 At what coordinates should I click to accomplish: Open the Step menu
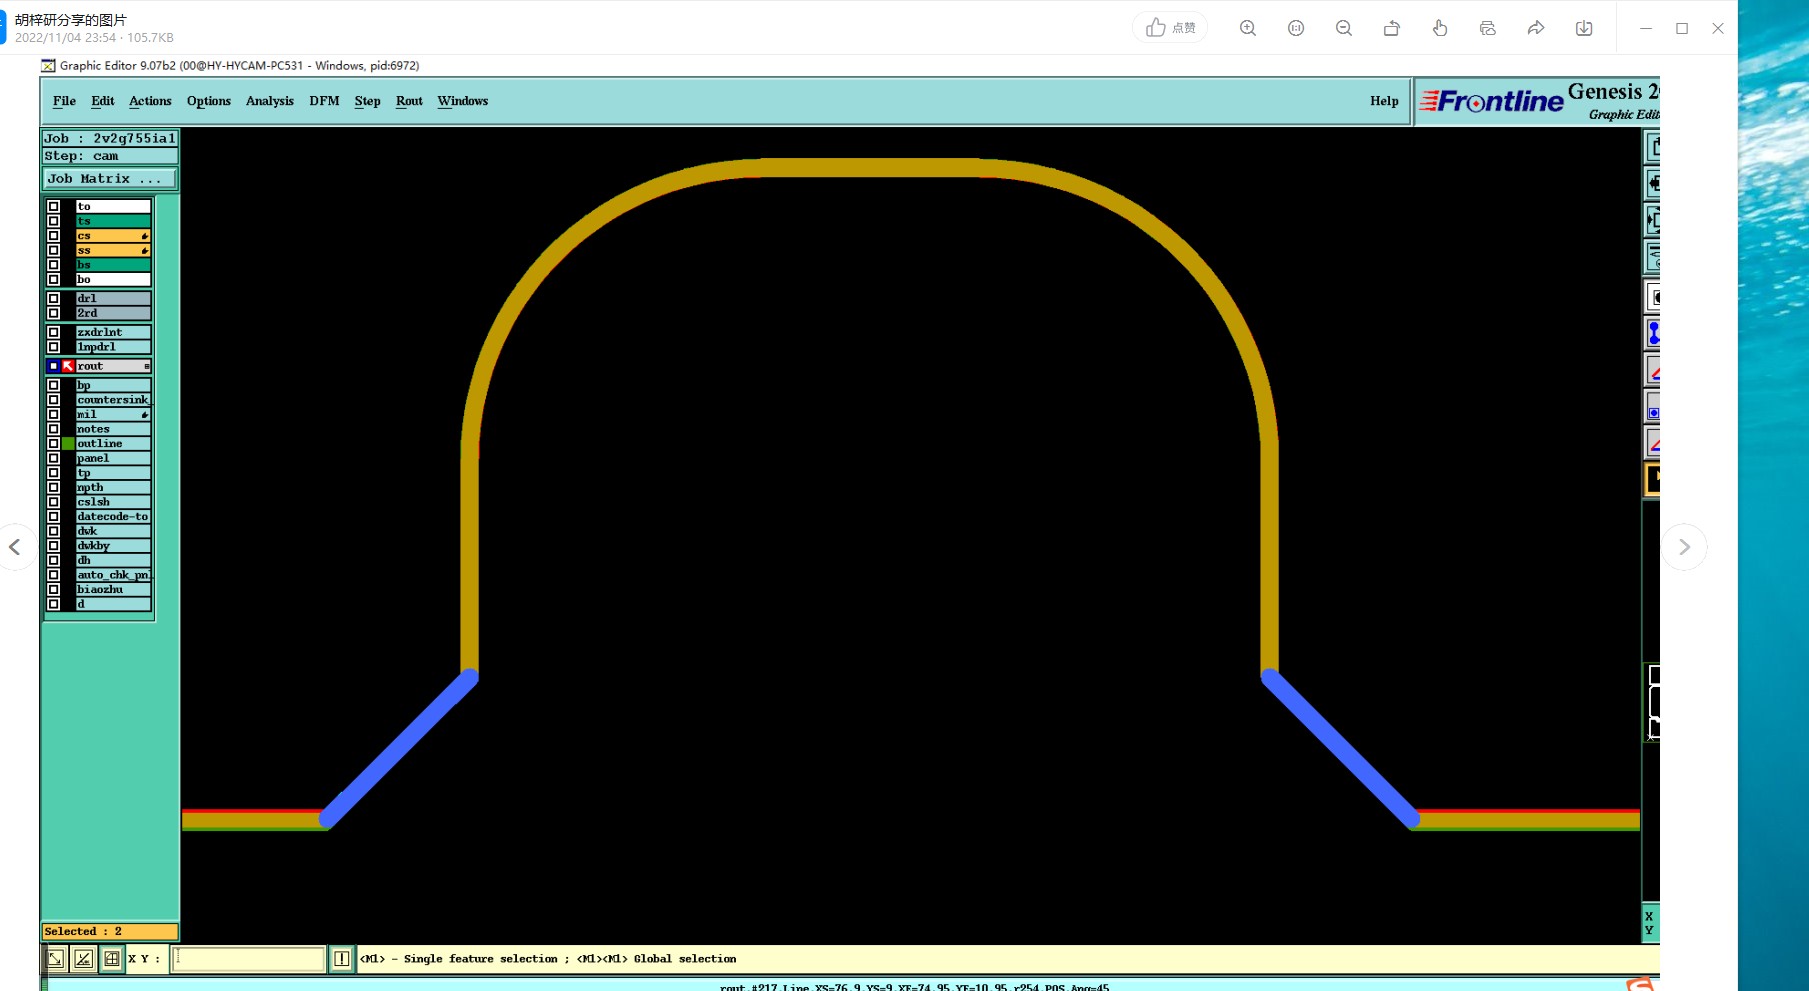367,101
